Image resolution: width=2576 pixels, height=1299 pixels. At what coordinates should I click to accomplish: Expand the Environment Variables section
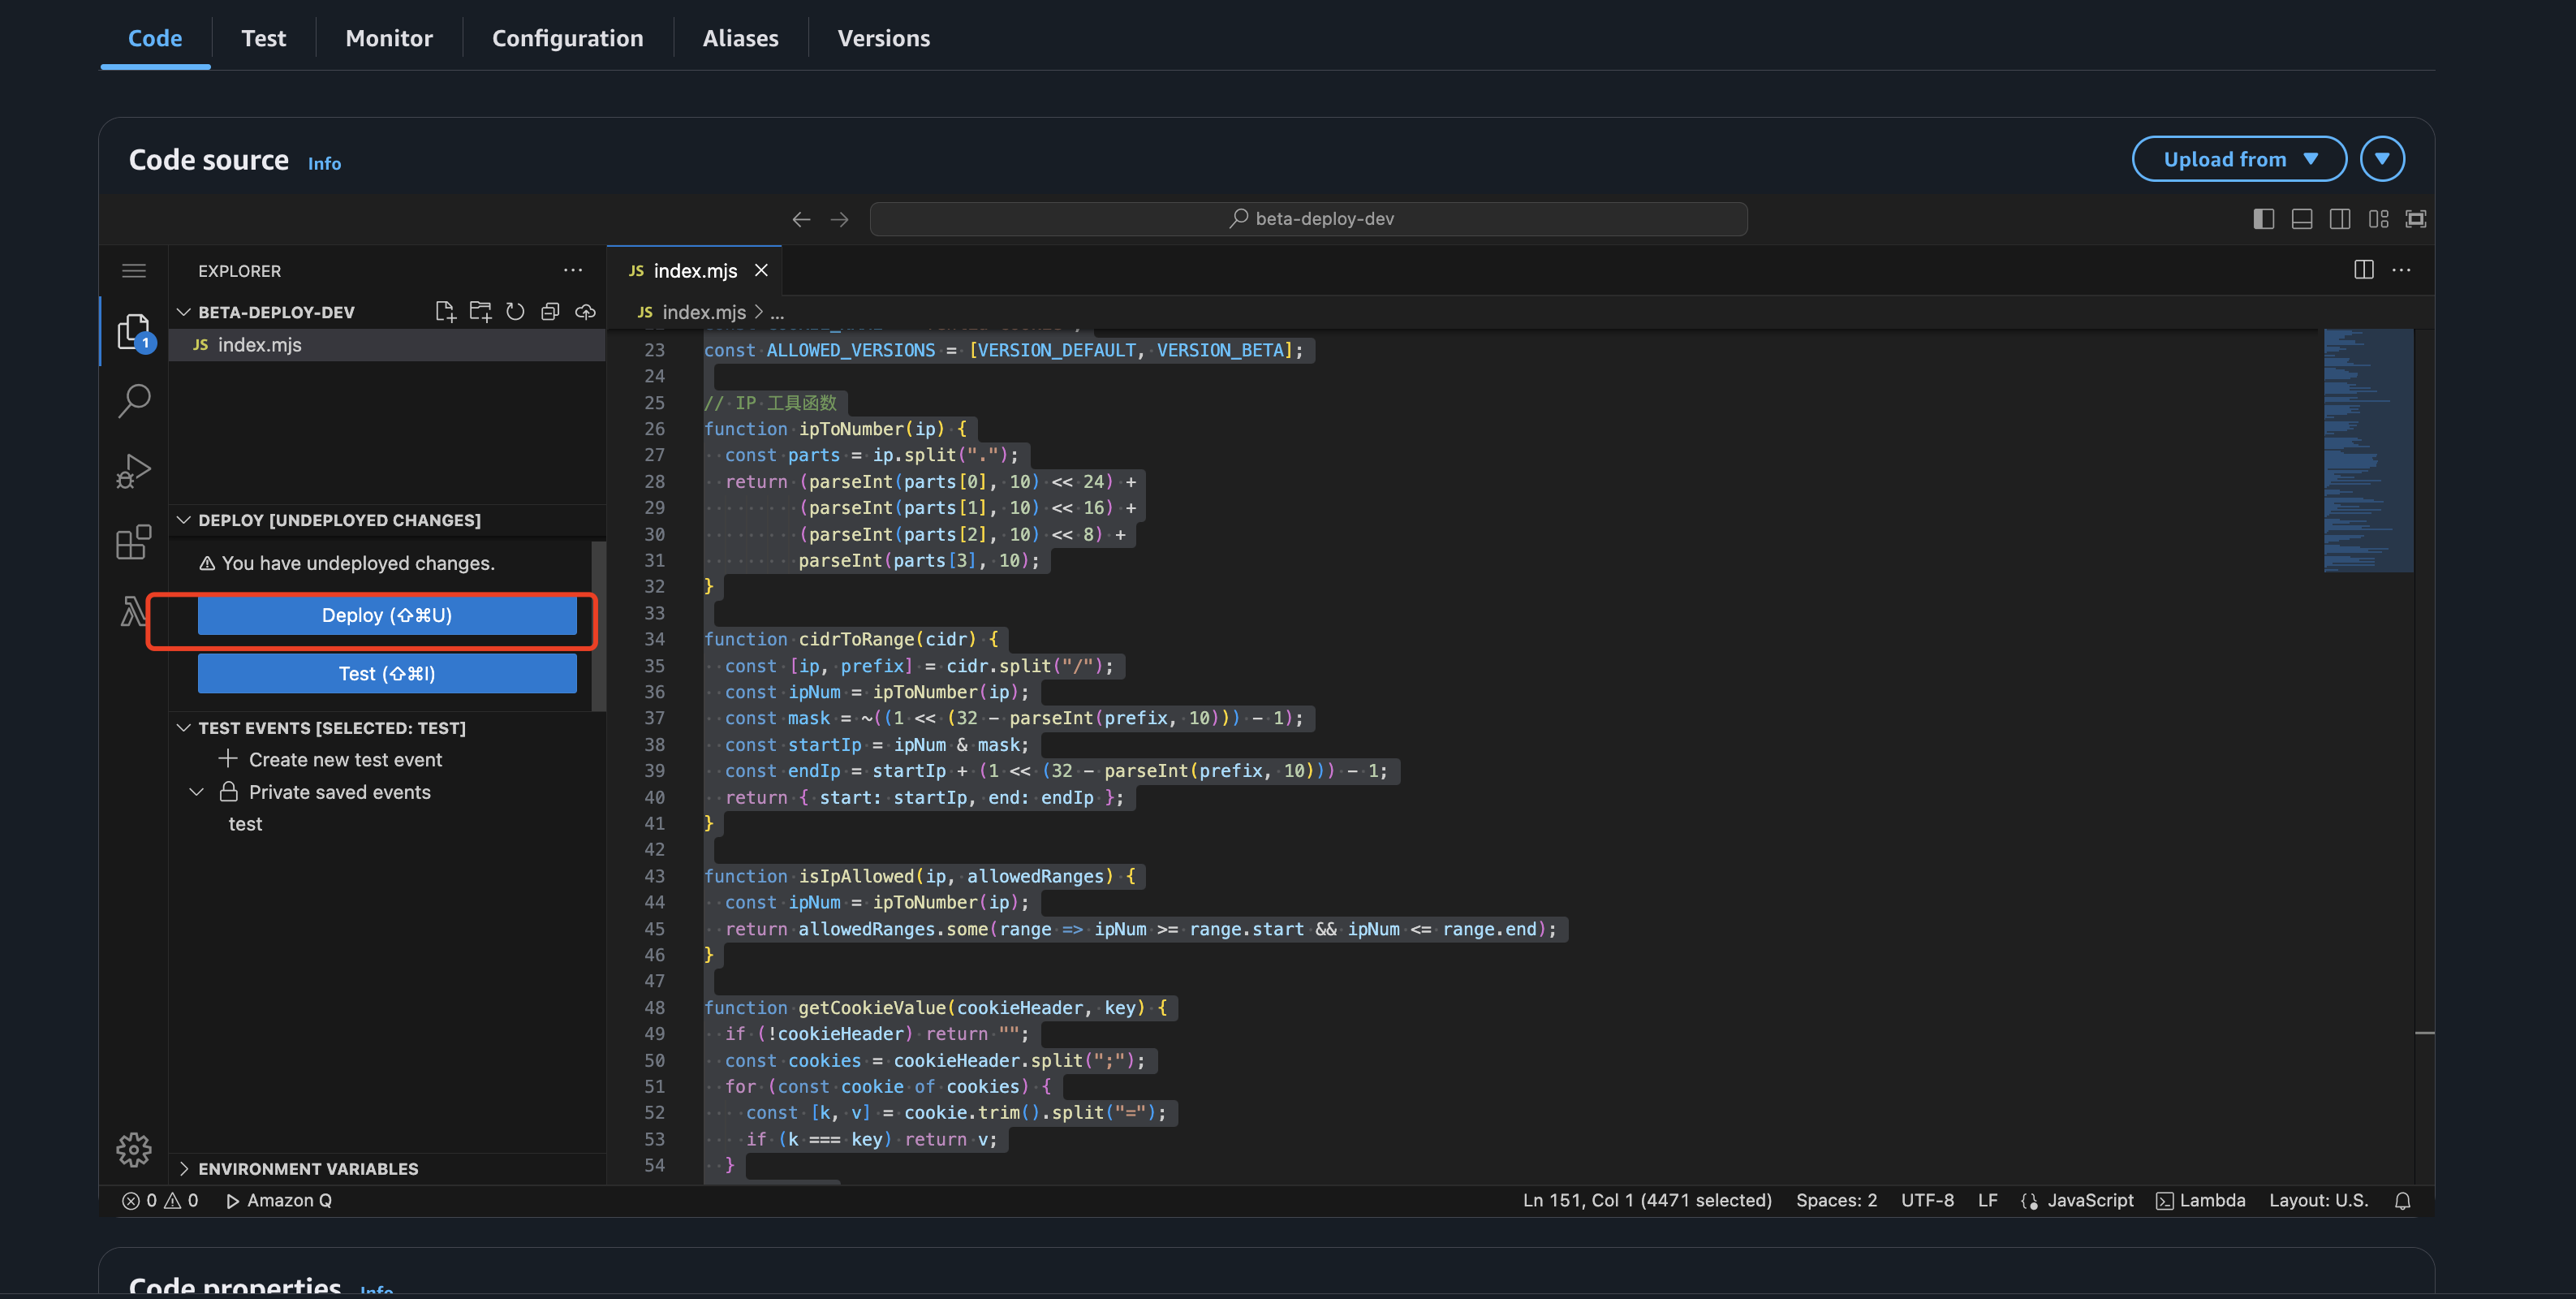point(307,1168)
